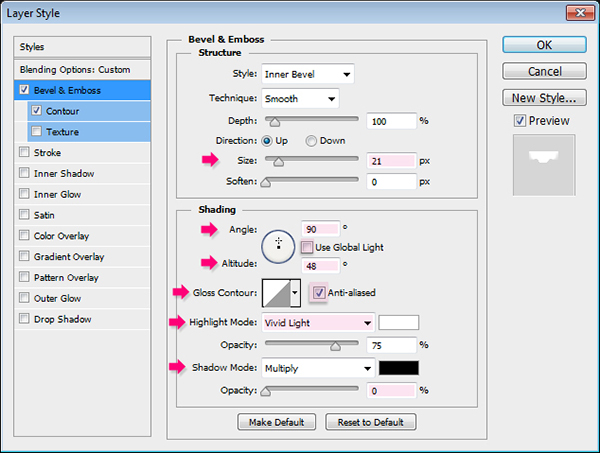The height and width of the screenshot is (453, 600).
Task: Open the white highlight color swatch
Action: pyautogui.click(x=398, y=323)
